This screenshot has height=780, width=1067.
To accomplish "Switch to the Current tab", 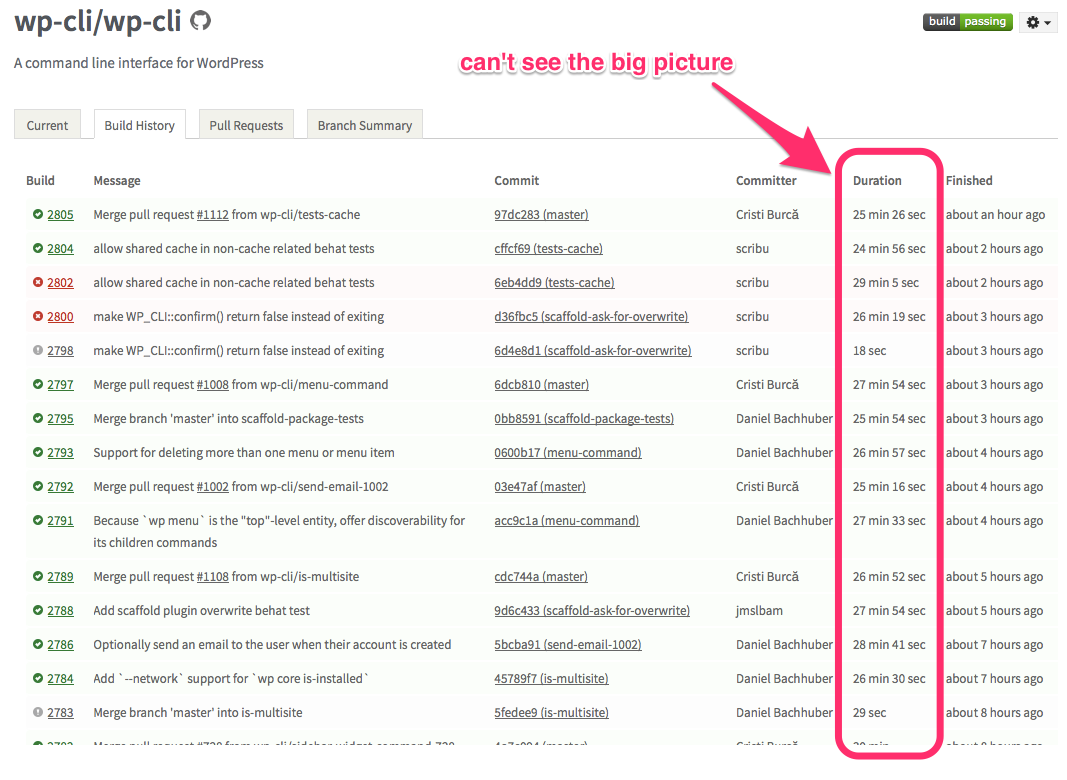I will click(47, 125).
